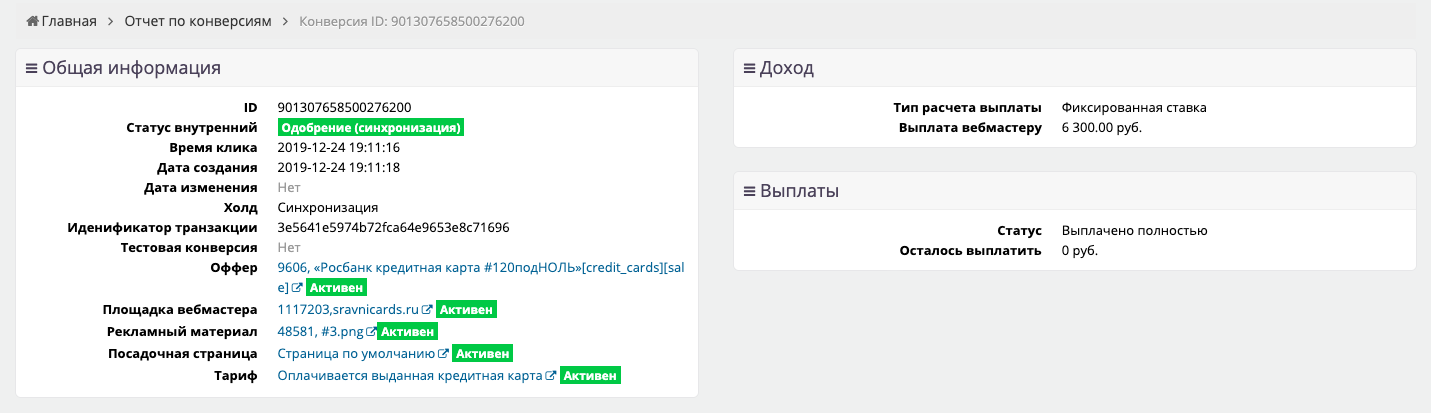
Task: Click the home icon in breadcrumb
Action: 33,21
